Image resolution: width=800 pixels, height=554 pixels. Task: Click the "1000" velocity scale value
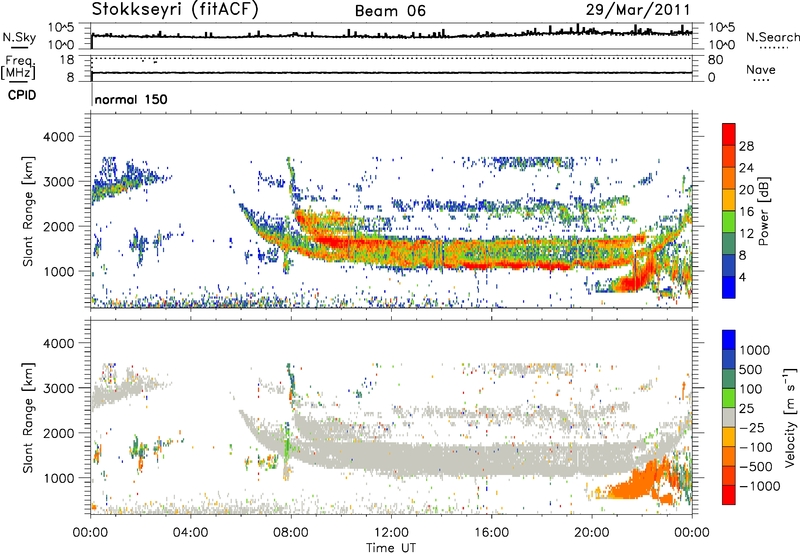coord(755,350)
